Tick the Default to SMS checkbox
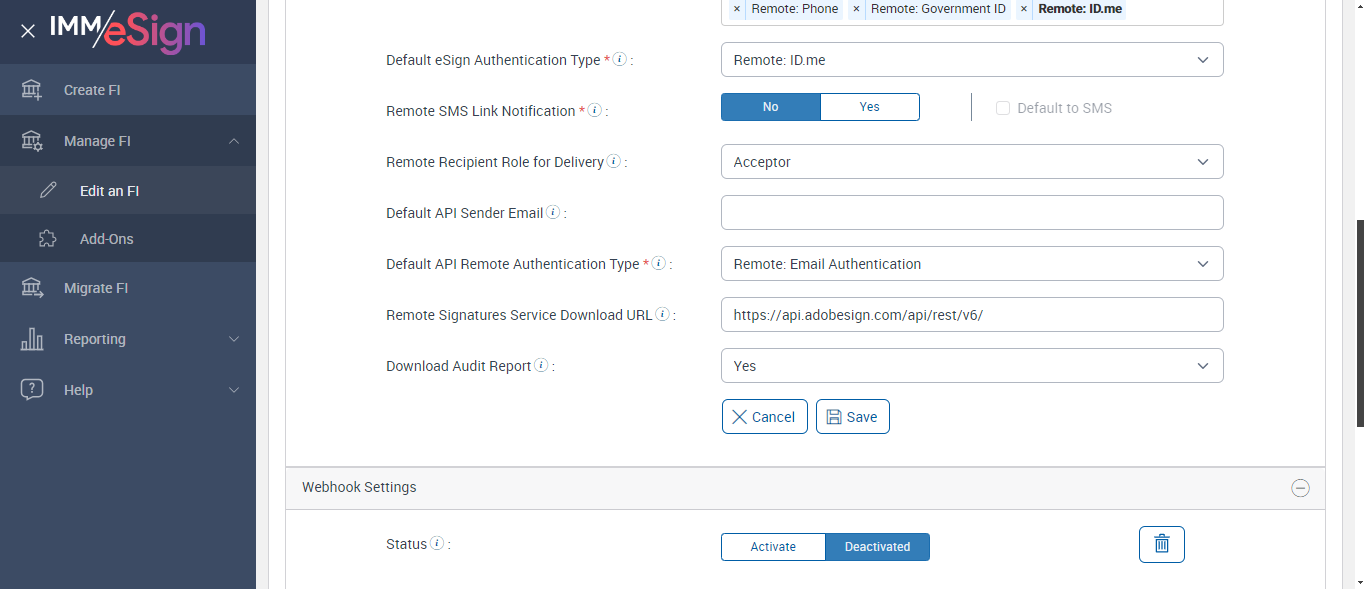 pyautogui.click(x=1003, y=108)
